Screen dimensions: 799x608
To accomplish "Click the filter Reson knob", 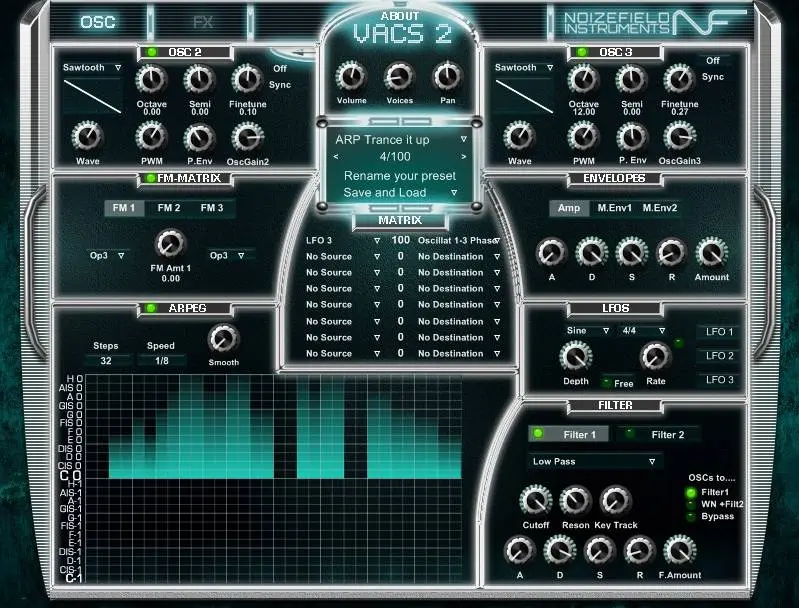I will click(x=575, y=501).
